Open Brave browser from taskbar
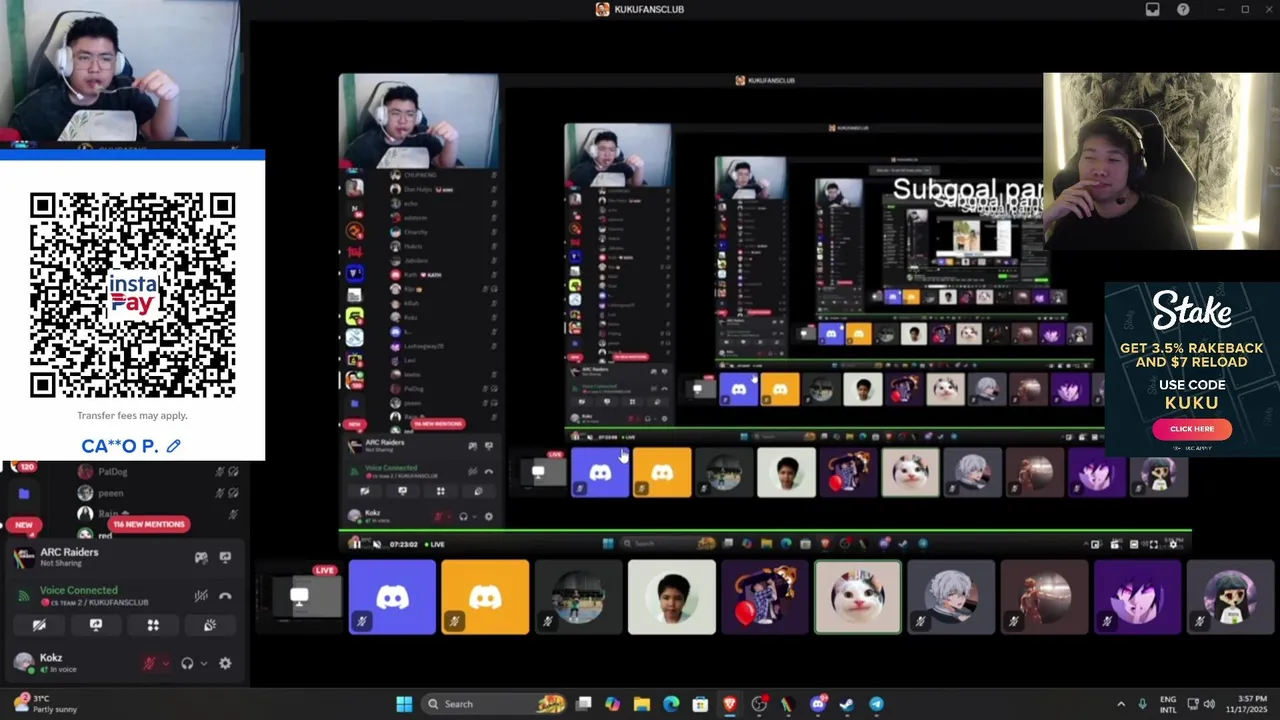This screenshot has width=1280, height=720. coord(730,704)
